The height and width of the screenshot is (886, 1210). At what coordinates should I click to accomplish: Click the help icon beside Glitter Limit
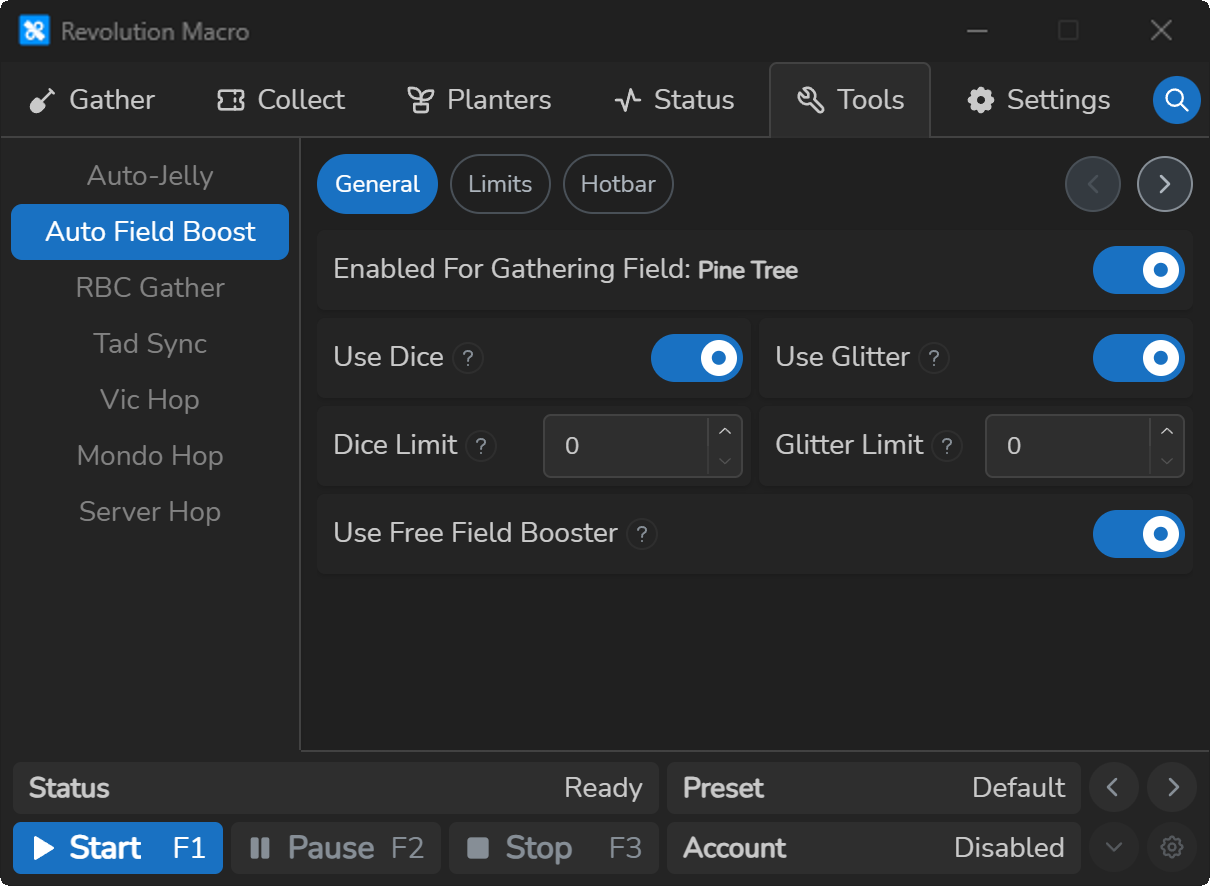point(947,446)
